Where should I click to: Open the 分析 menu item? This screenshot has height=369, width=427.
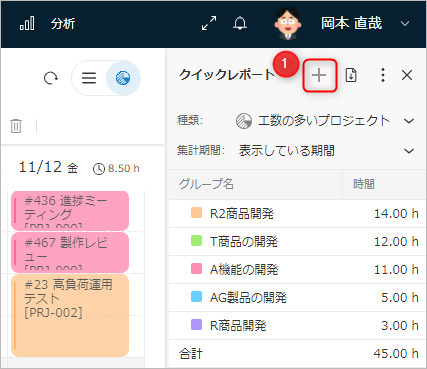(63, 24)
